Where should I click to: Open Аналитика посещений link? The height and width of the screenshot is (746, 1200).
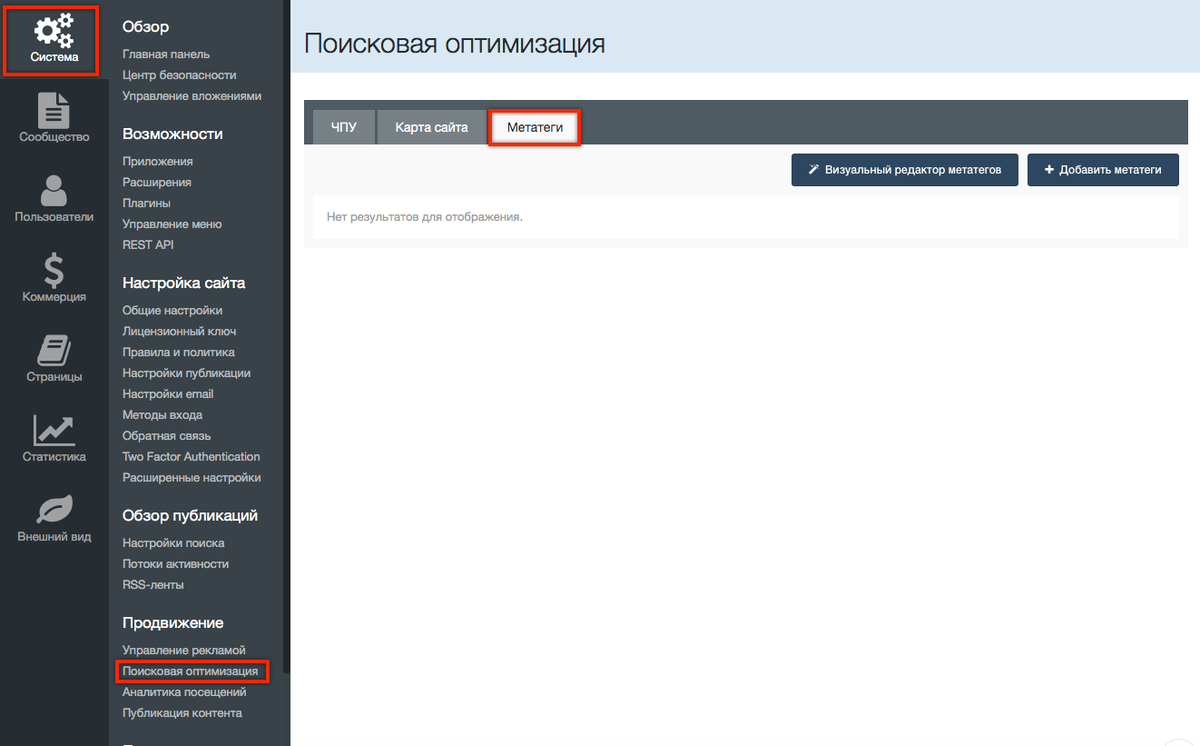click(x=184, y=692)
